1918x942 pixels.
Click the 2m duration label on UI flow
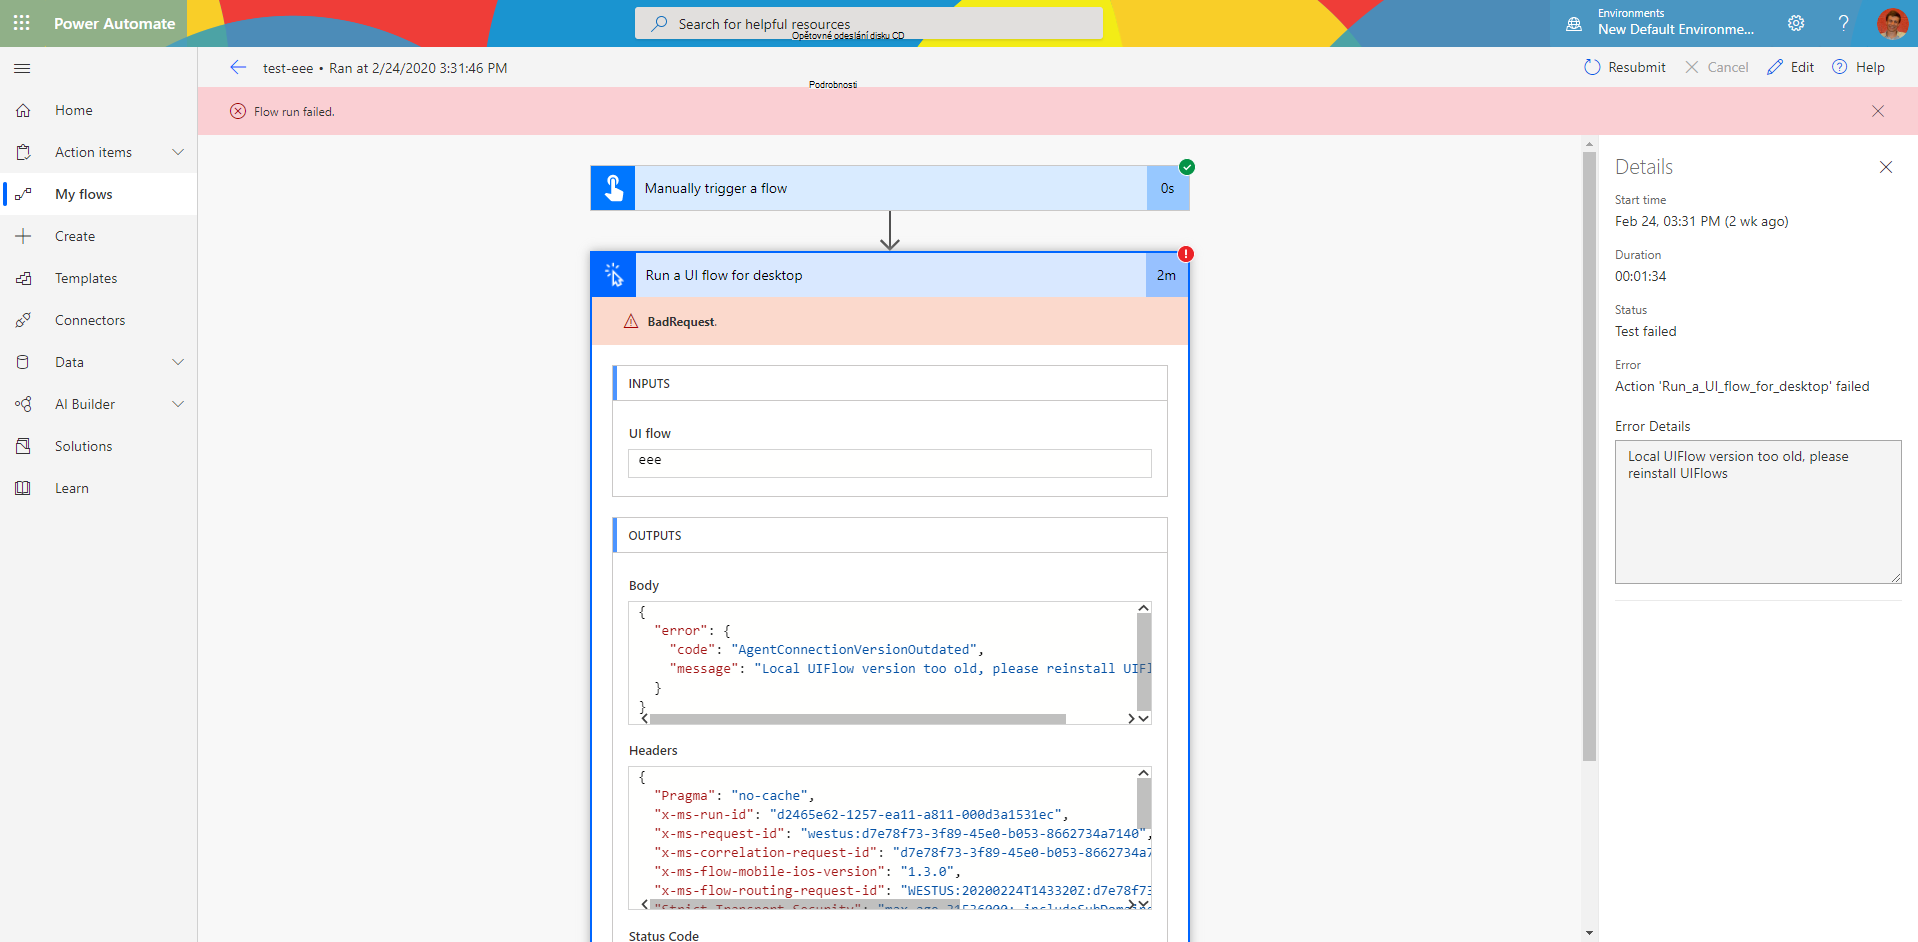1167,275
